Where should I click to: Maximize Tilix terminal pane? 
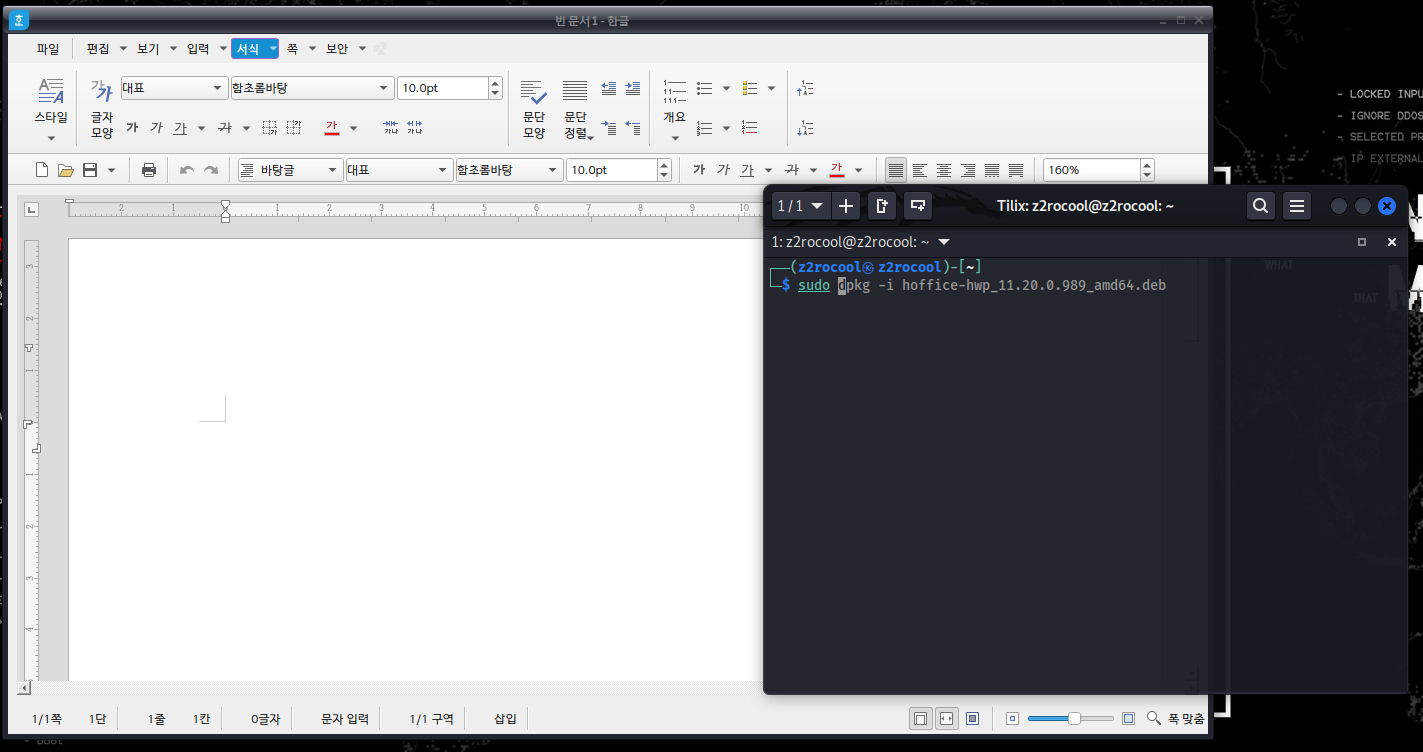[x=1361, y=242]
